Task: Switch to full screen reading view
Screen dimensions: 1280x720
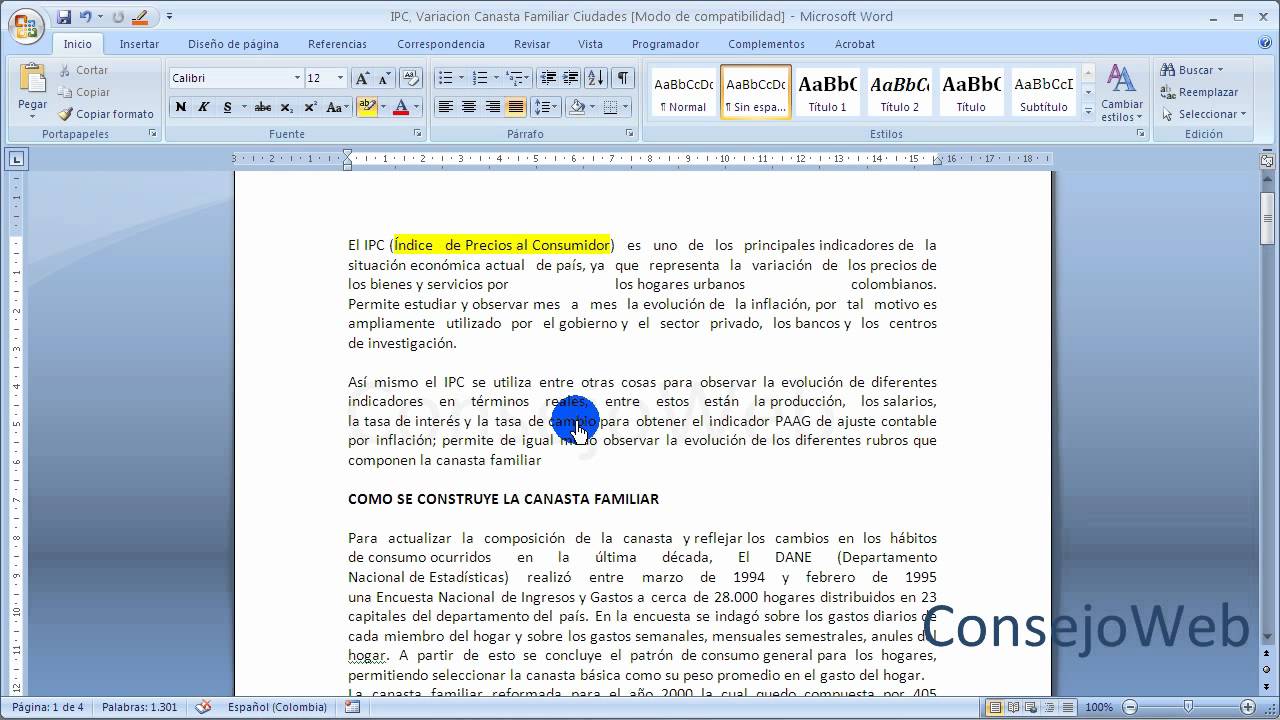Action: (1013, 708)
